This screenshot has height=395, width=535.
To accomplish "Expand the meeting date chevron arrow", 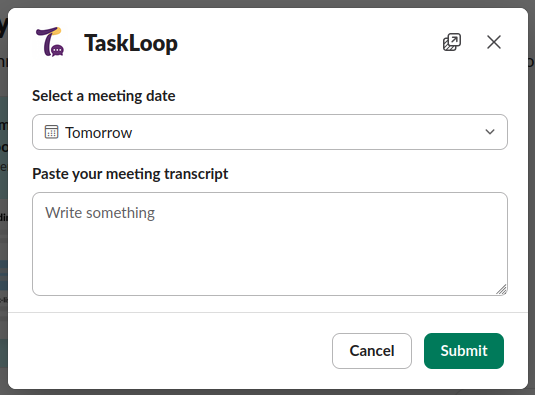I will (x=490, y=132).
